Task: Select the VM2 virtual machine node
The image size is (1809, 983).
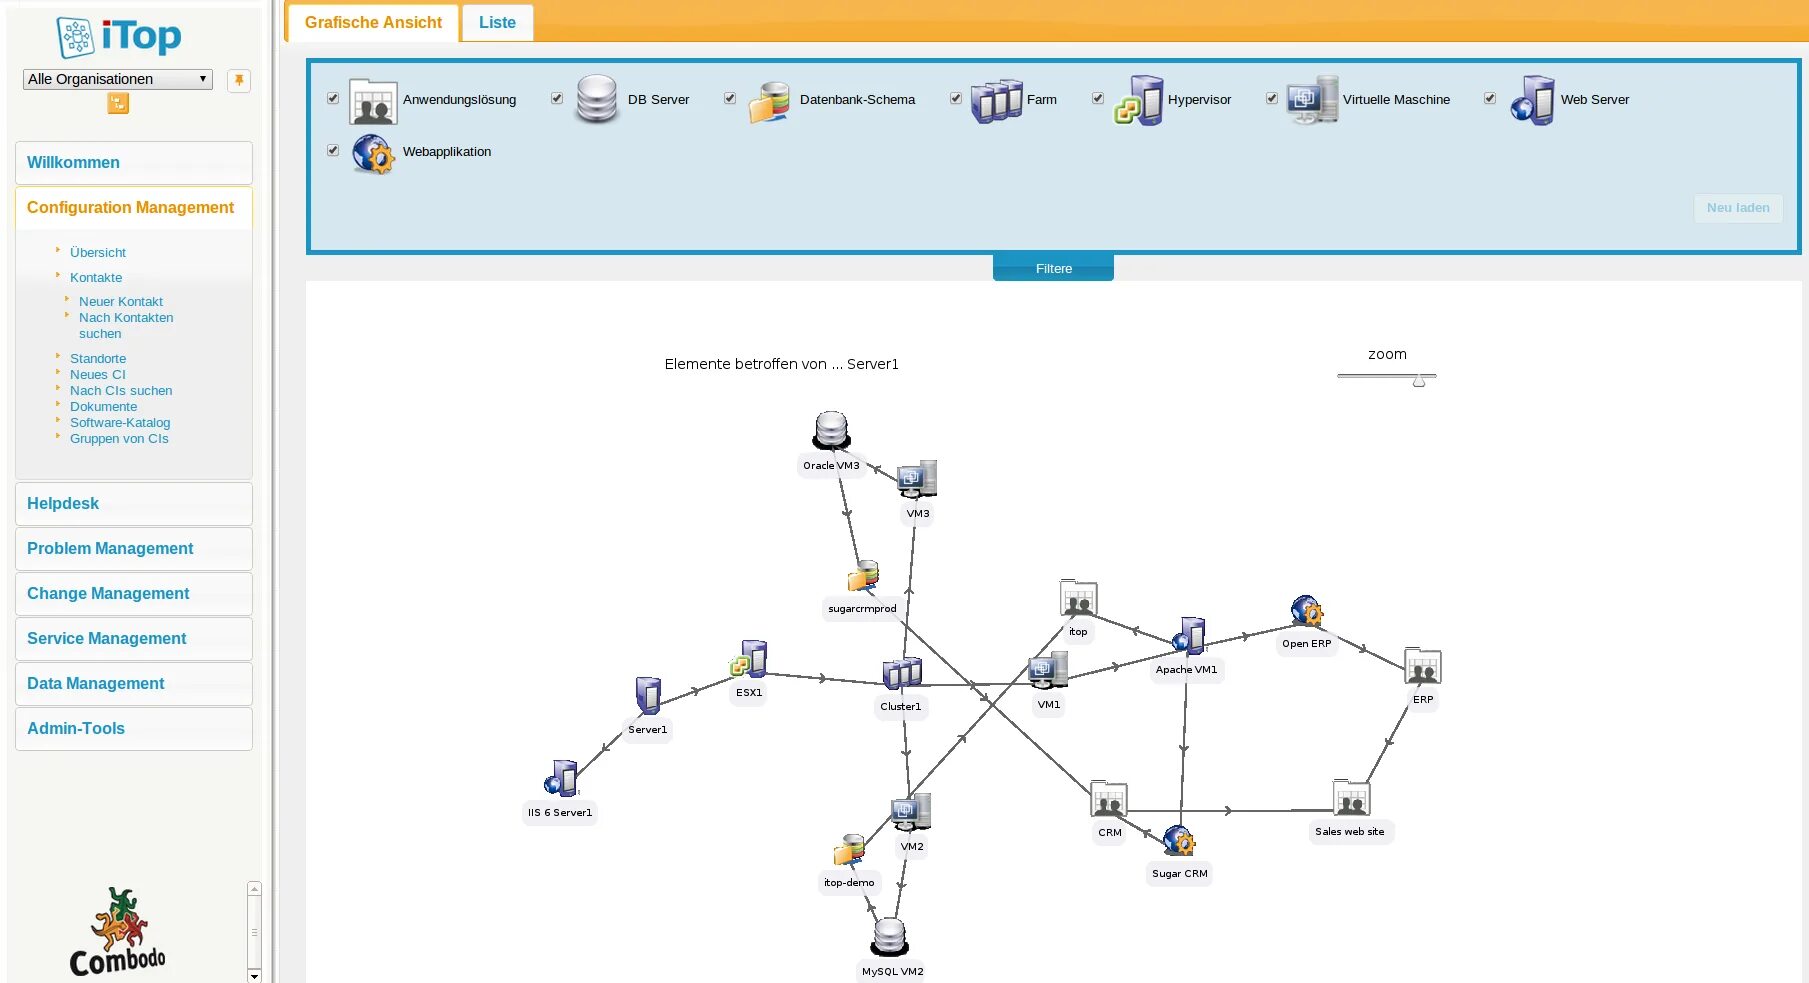Action: click(x=911, y=812)
